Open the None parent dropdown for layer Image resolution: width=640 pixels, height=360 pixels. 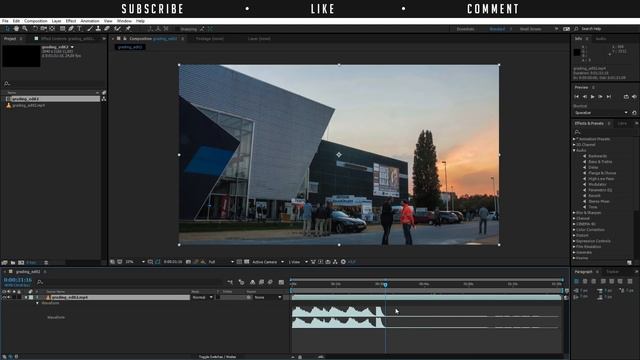268,297
